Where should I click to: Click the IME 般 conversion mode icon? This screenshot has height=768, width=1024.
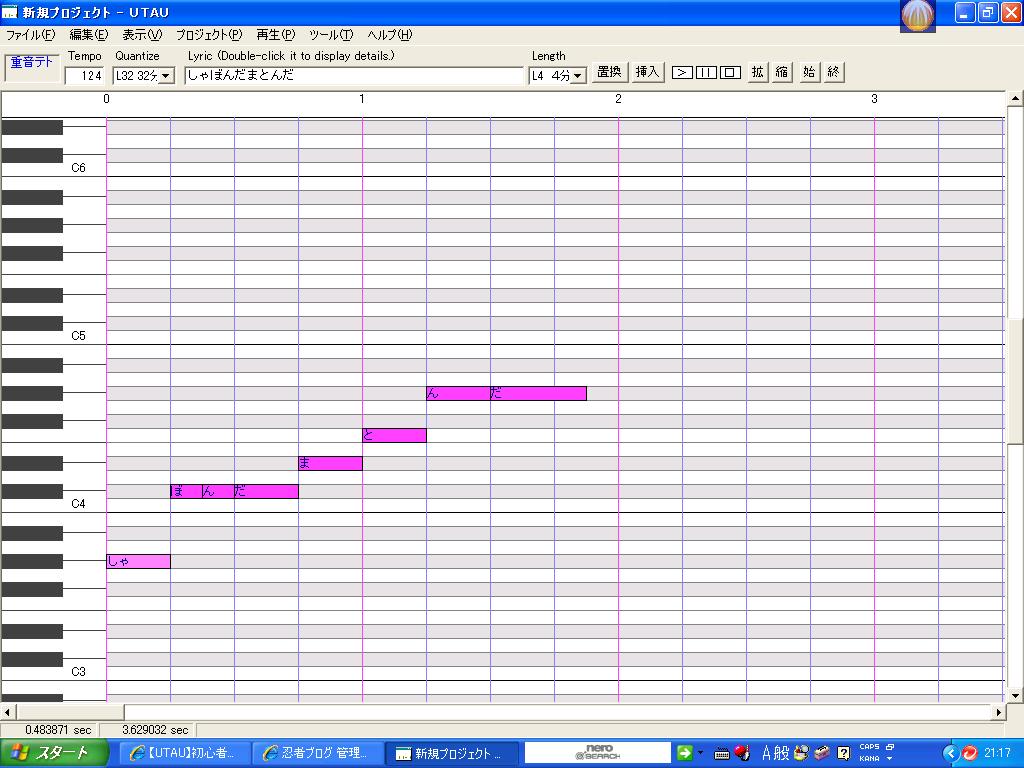pos(782,754)
